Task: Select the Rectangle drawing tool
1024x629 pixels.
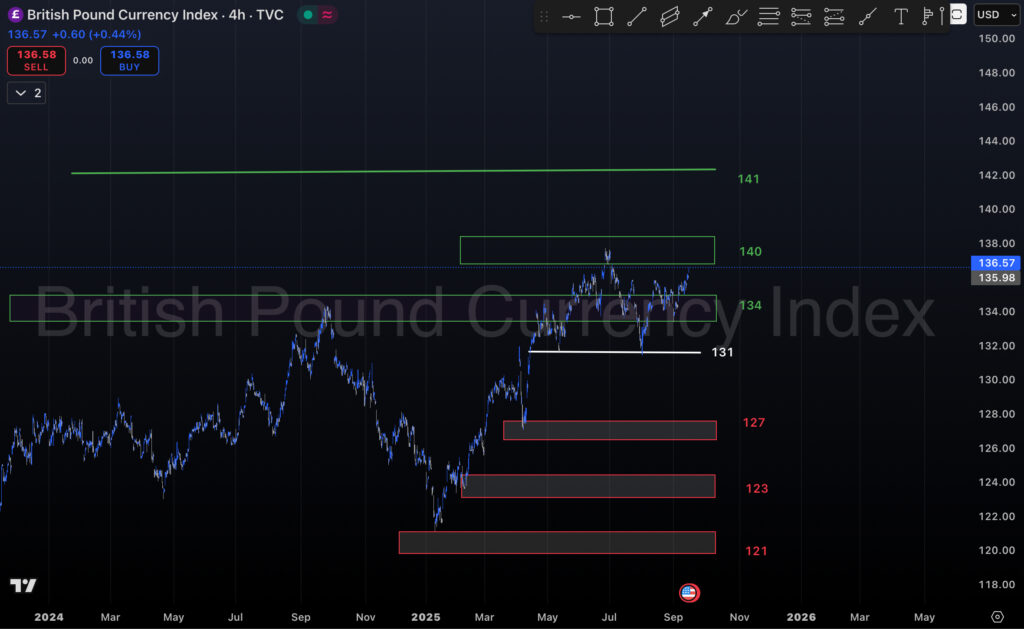Action: tap(604, 16)
